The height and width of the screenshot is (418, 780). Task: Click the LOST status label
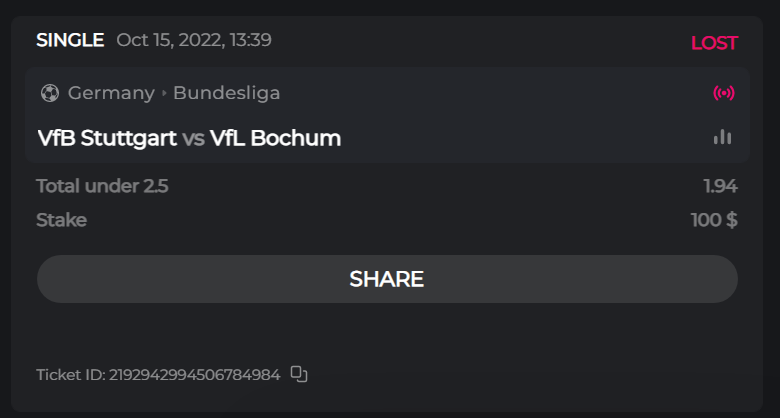click(x=714, y=43)
